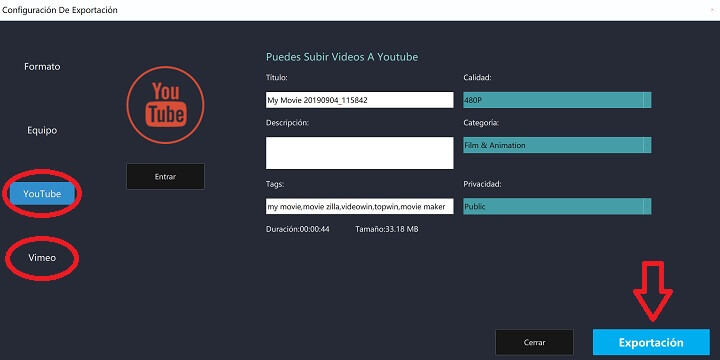Select the YouTube export tab
The image size is (720, 360).
point(42,194)
